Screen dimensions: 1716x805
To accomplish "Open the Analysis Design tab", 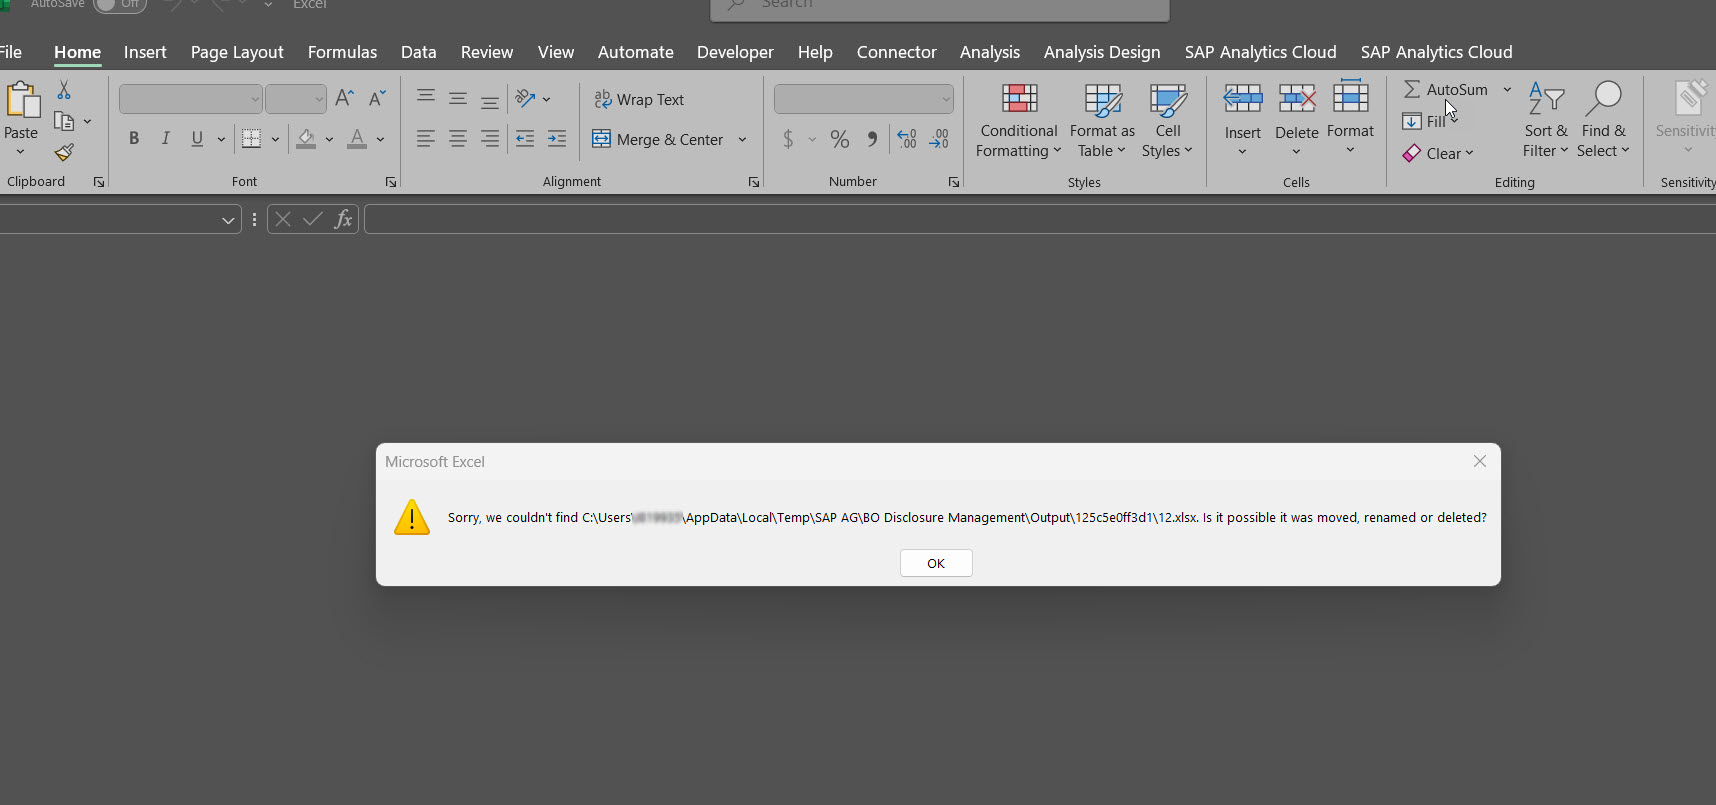I will tap(1102, 52).
